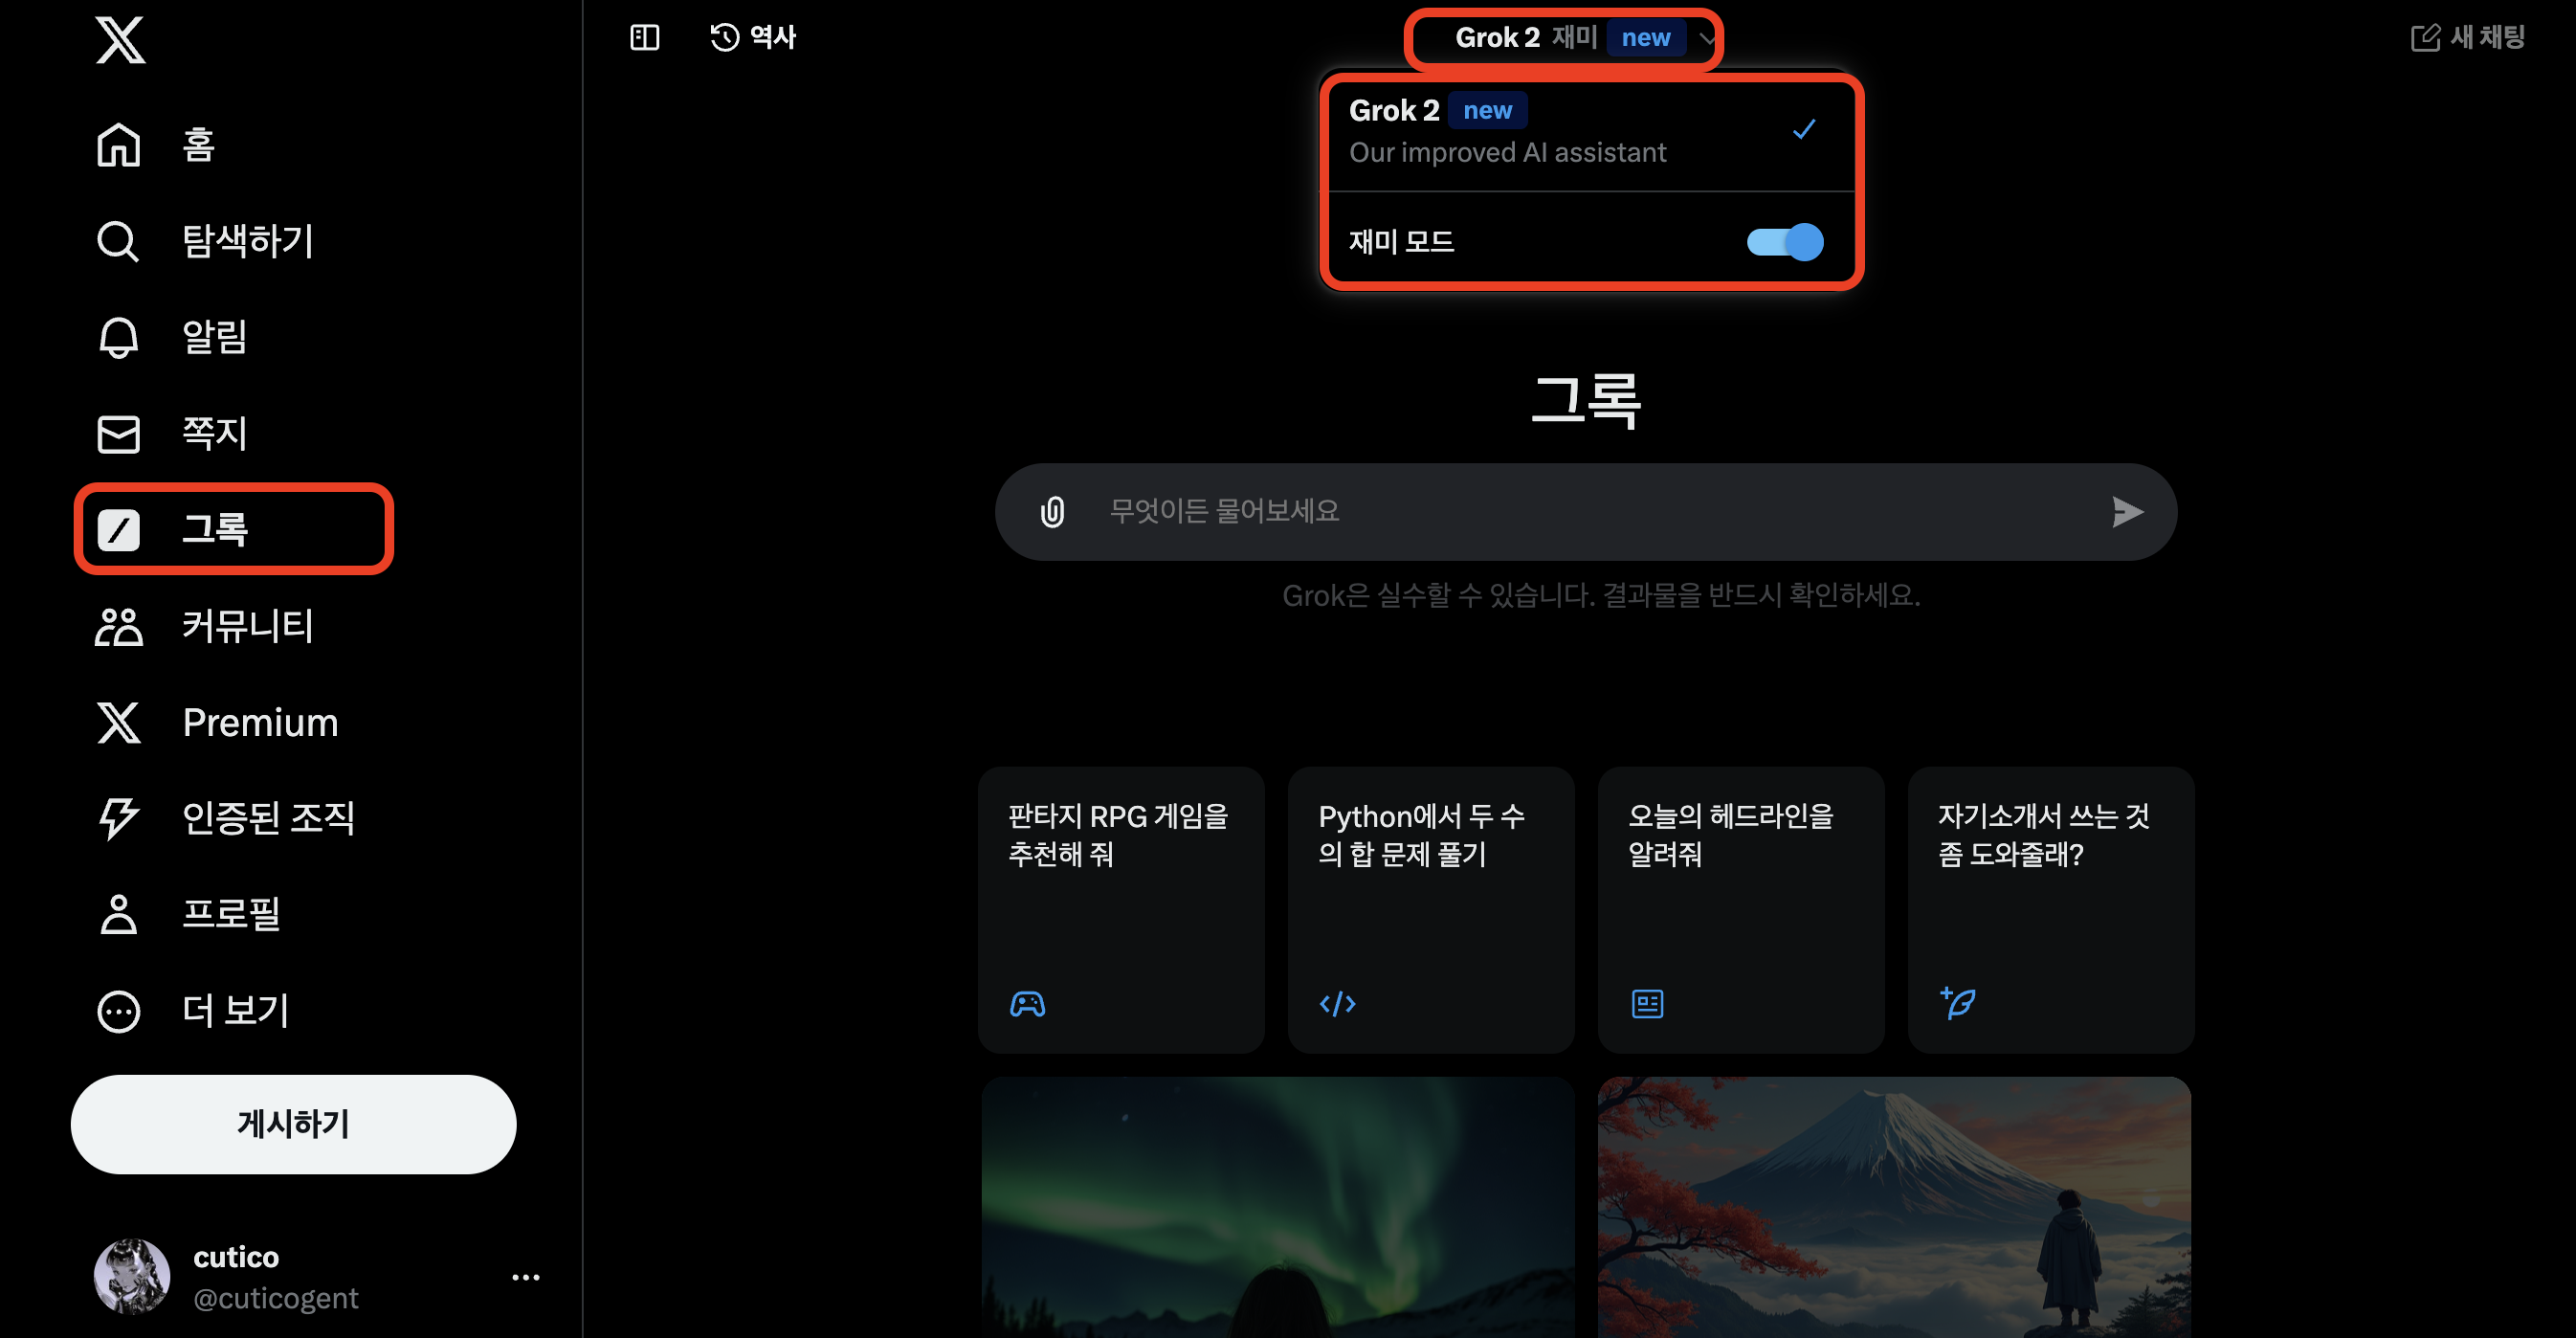The image size is (2576, 1338).
Task: Click the newspaper headline icon
Action: click(1647, 1003)
